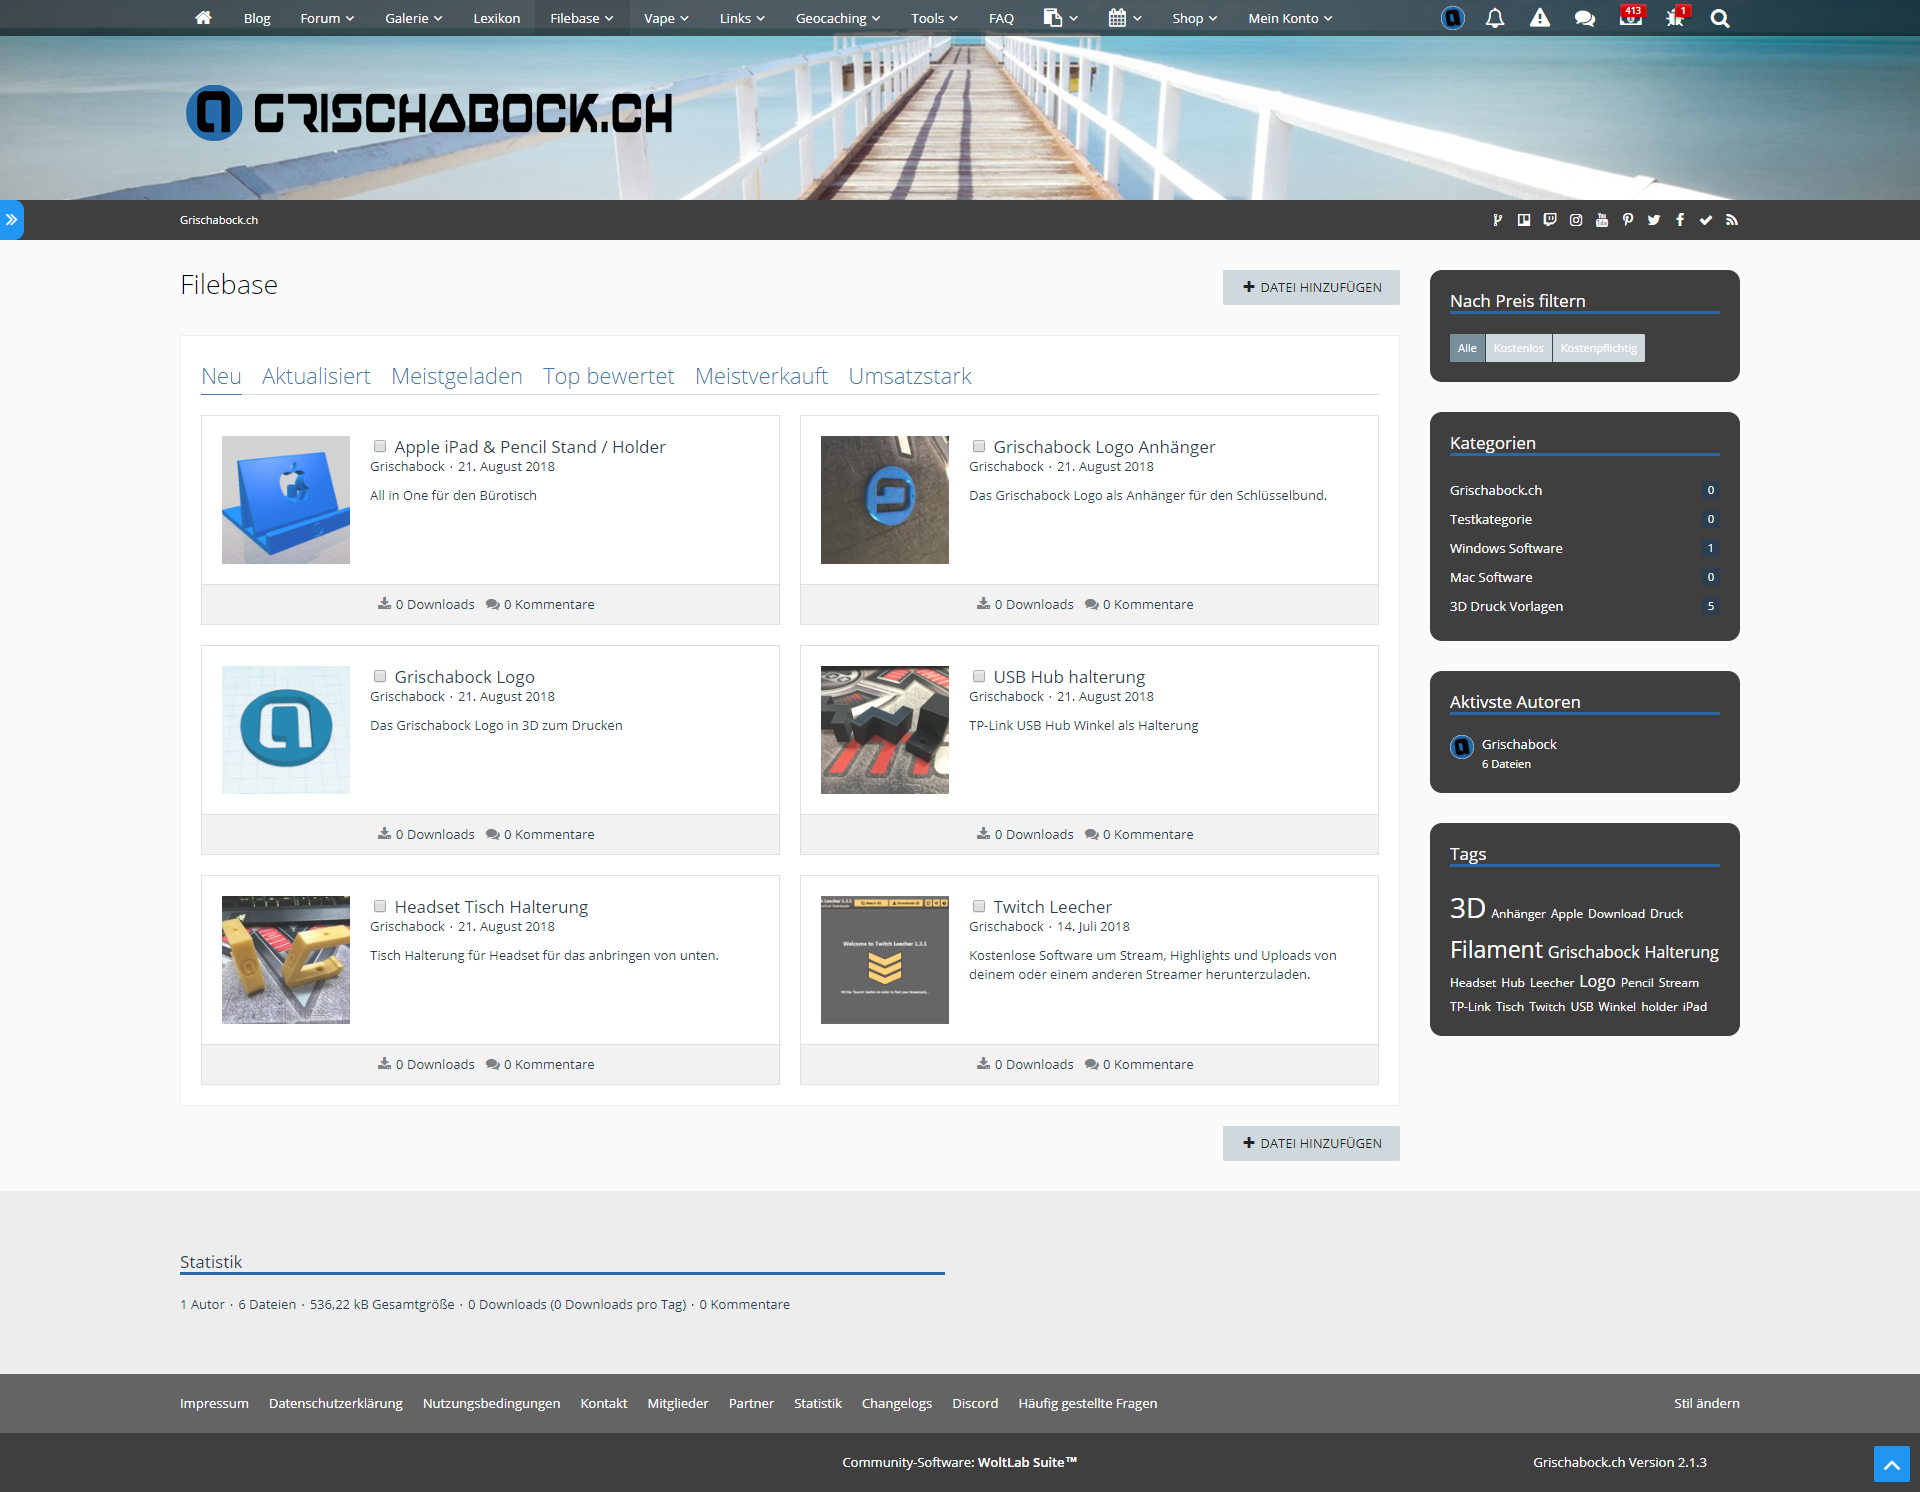This screenshot has width=1920, height=1492.
Task: Switch to the Meistgeladen tab
Action: 456,376
